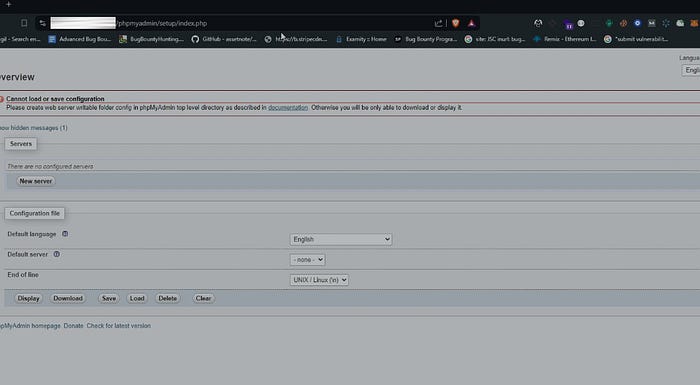
Task: Click the Load button
Action: 137,298
